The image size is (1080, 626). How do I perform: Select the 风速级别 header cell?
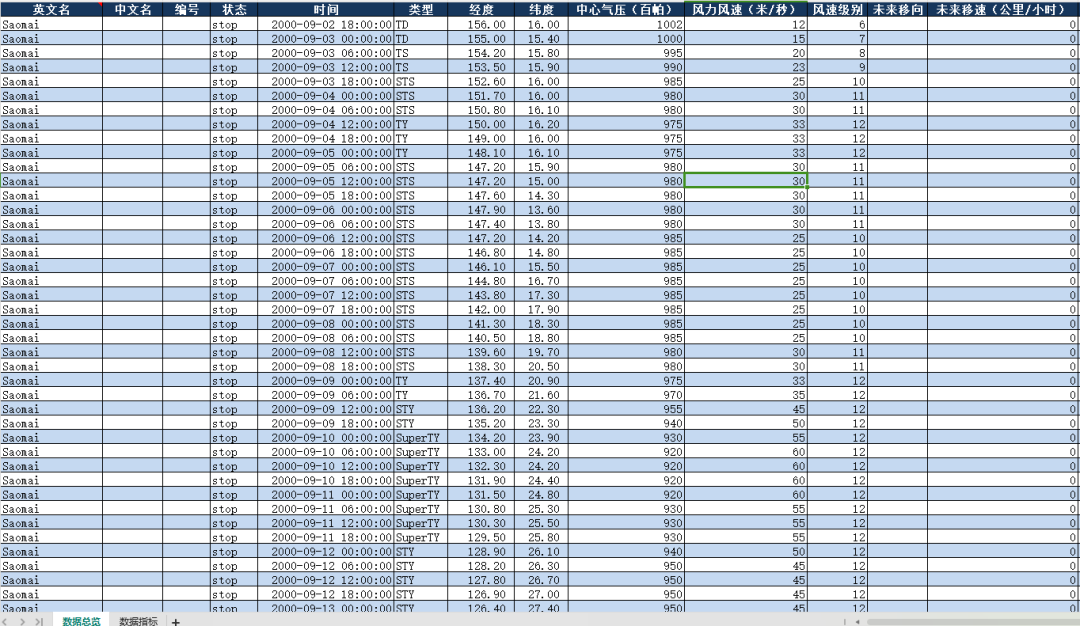(x=838, y=10)
